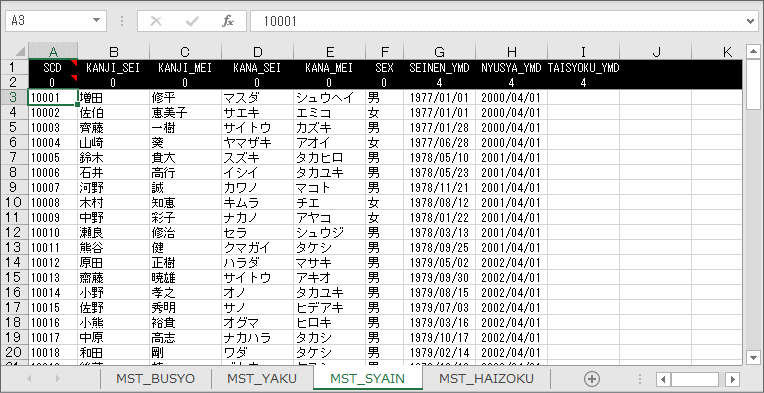The image size is (764, 393).
Task: Click the TAISYOKU_YMD header cell
Action: coord(583,68)
